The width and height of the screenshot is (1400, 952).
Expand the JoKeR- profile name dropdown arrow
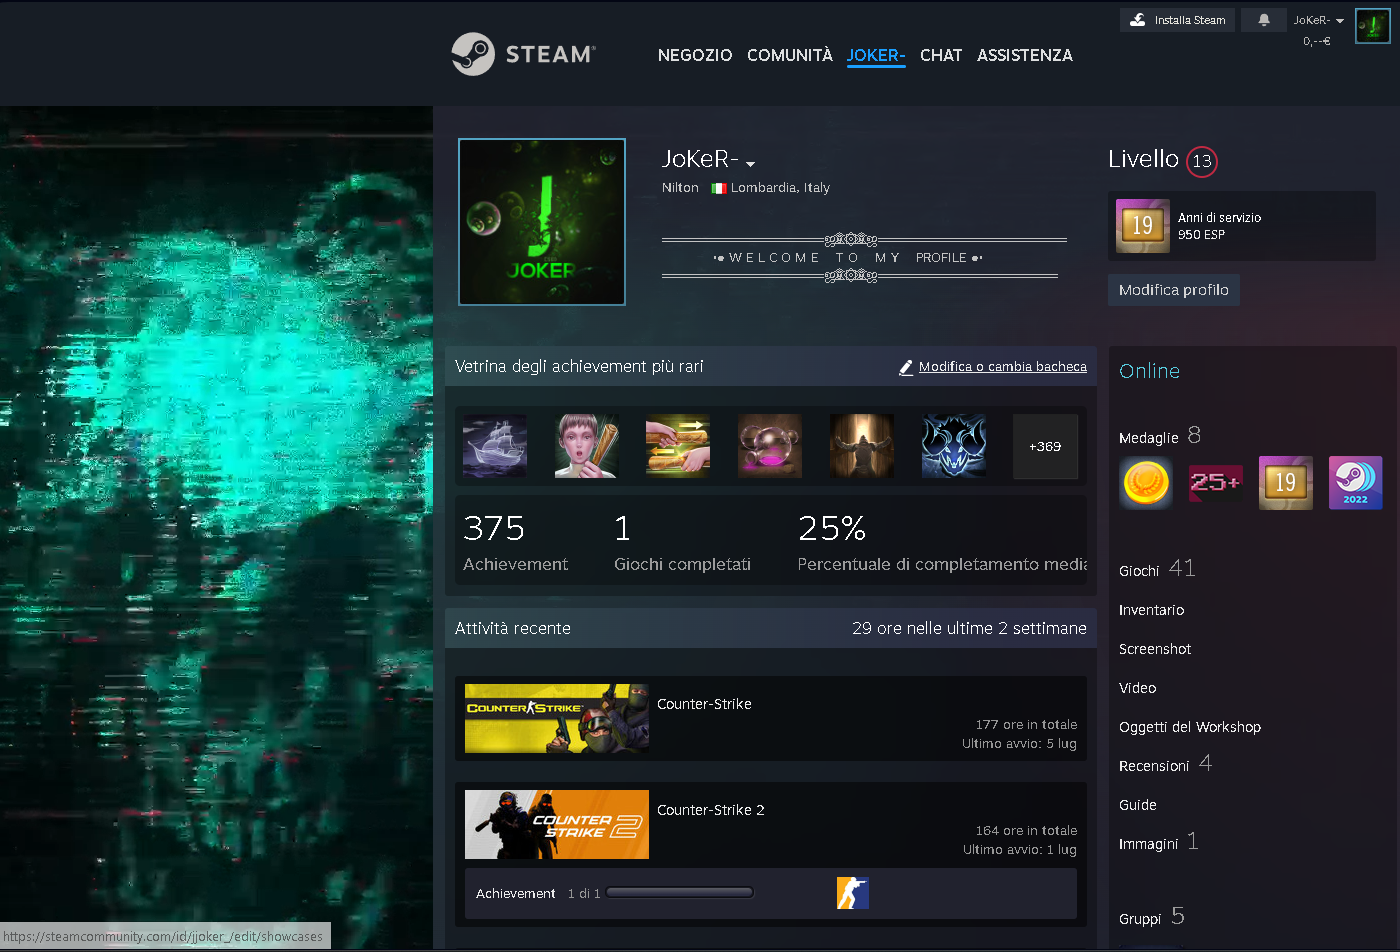point(751,163)
